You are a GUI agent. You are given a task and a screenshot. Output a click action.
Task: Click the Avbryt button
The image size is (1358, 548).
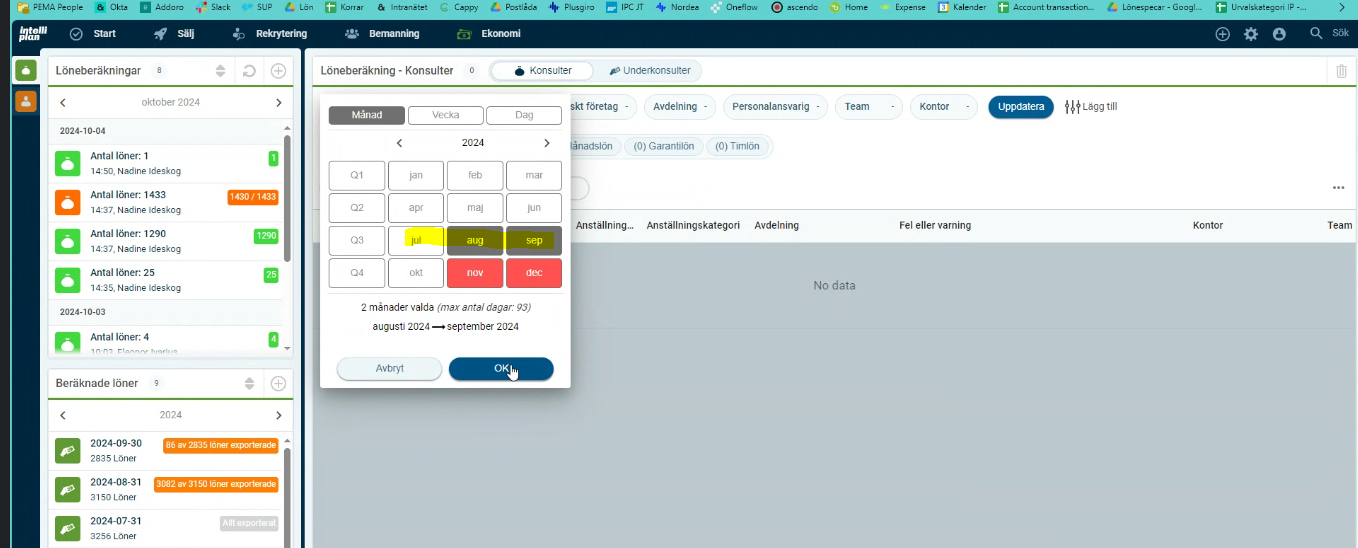pos(389,368)
